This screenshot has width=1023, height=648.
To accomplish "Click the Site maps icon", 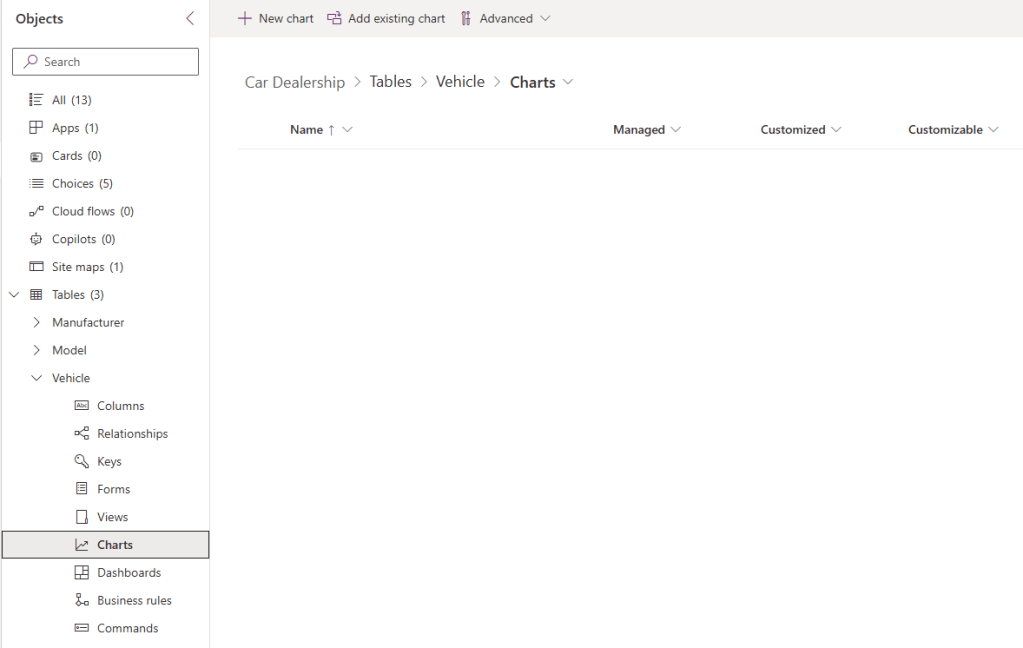I will pos(36,267).
